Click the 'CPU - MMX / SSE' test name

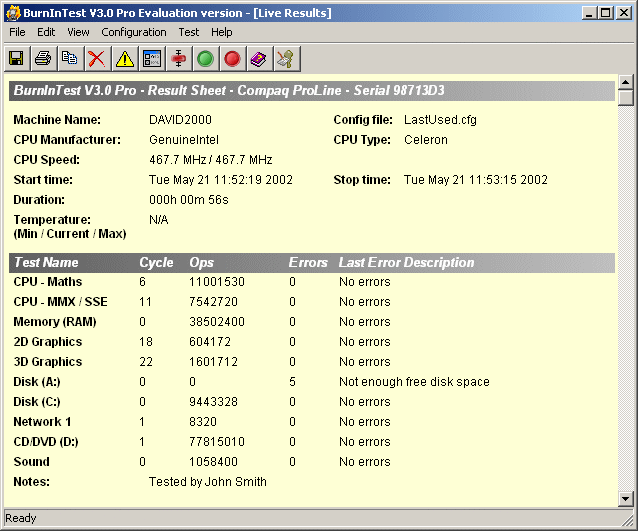point(60,302)
